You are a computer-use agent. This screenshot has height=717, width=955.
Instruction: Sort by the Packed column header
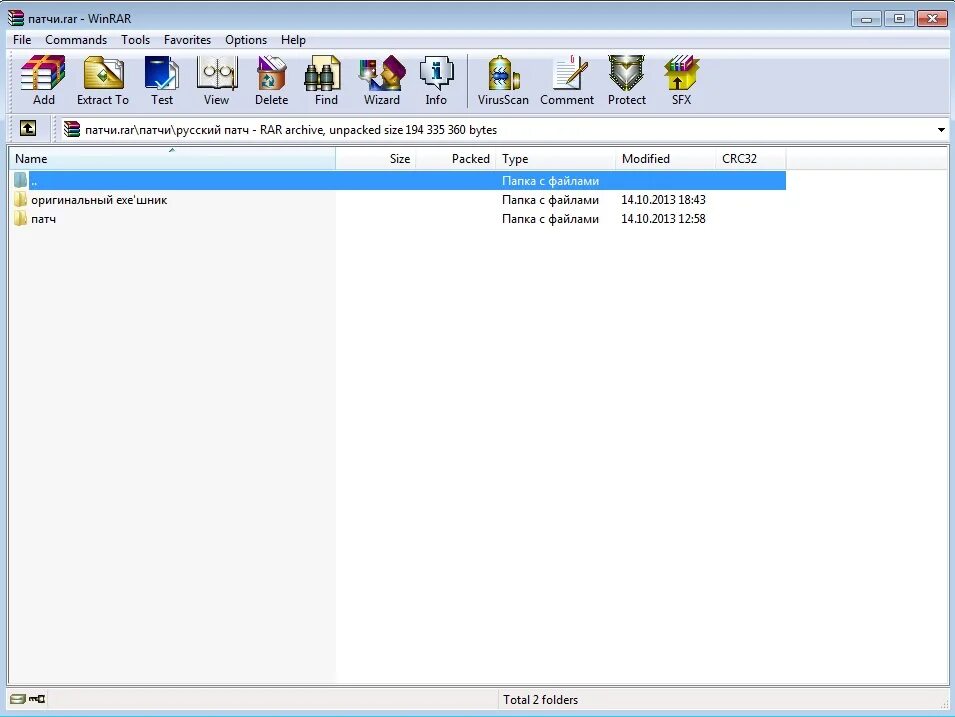[x=456, y=158]
